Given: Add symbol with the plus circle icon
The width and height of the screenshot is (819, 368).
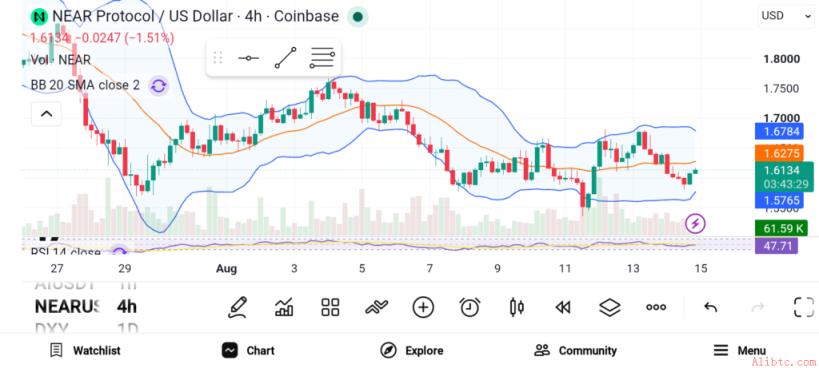Looking at the screenshot, I should 423,307.
